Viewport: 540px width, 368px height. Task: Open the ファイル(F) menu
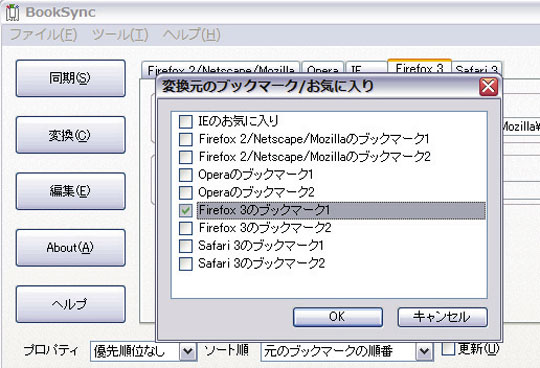click(x=43, y=34)
